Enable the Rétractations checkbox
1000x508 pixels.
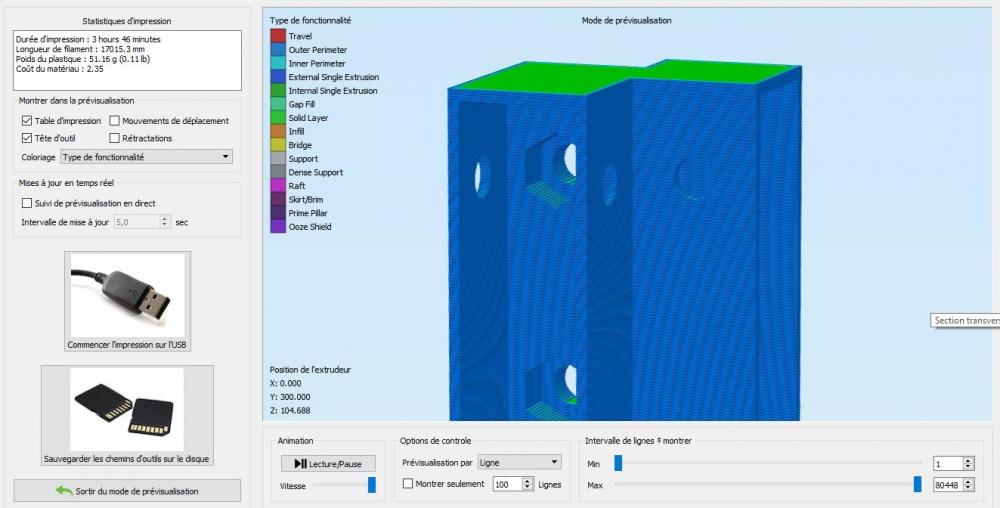tap(114, 138)
